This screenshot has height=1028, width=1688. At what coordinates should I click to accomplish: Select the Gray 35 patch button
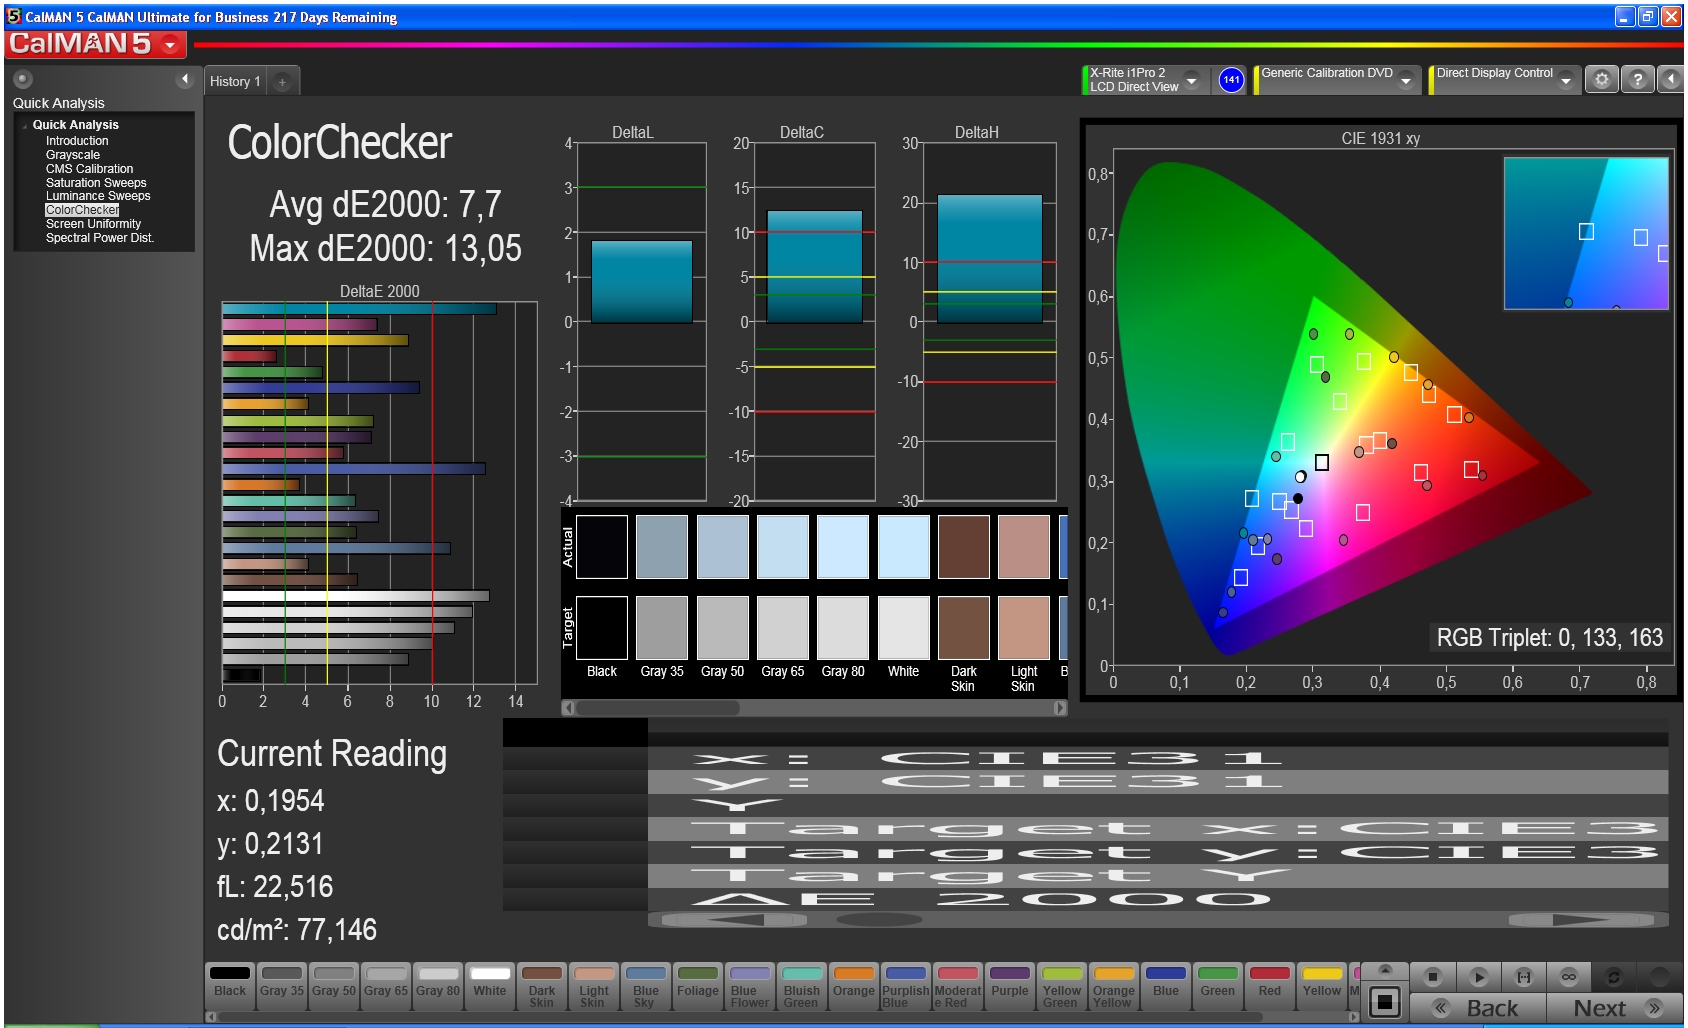282,986
